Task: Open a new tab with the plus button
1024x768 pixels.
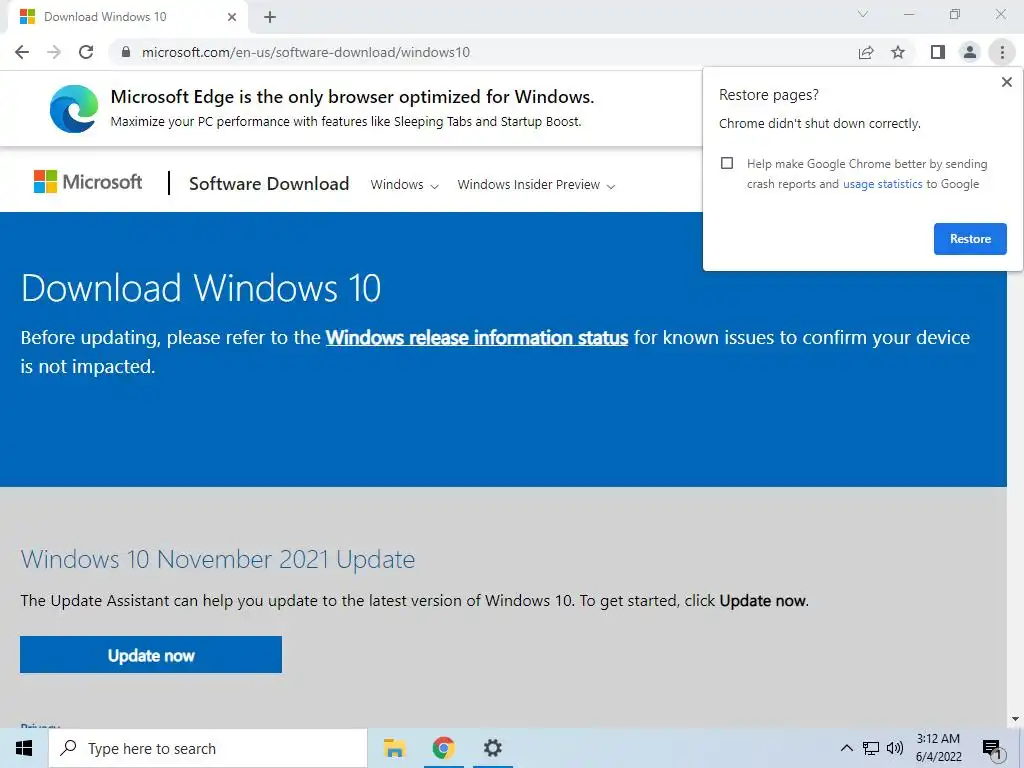Action: coord(270,17)
